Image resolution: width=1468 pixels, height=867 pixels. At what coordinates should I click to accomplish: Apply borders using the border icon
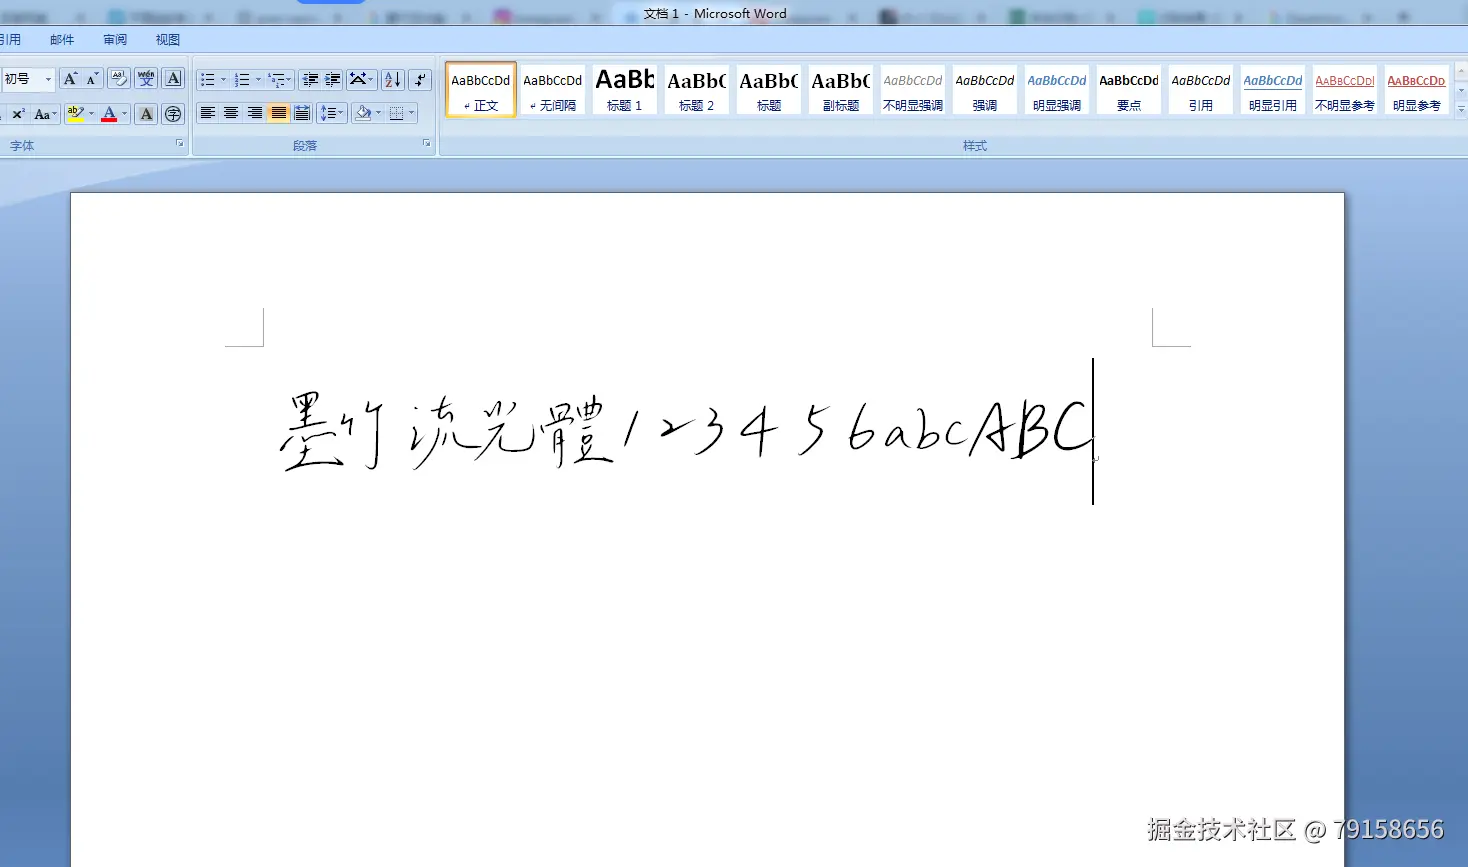pyautogui.click(x=396, y=114)
